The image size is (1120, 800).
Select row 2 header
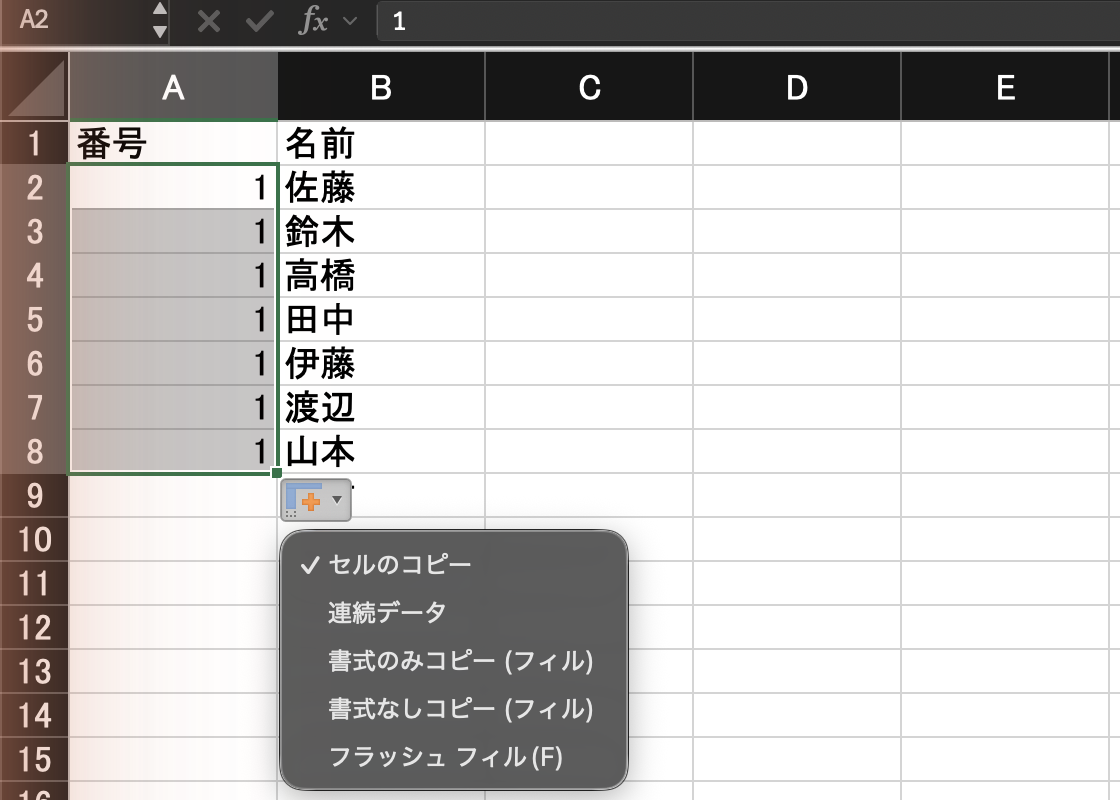pos(34,188)
